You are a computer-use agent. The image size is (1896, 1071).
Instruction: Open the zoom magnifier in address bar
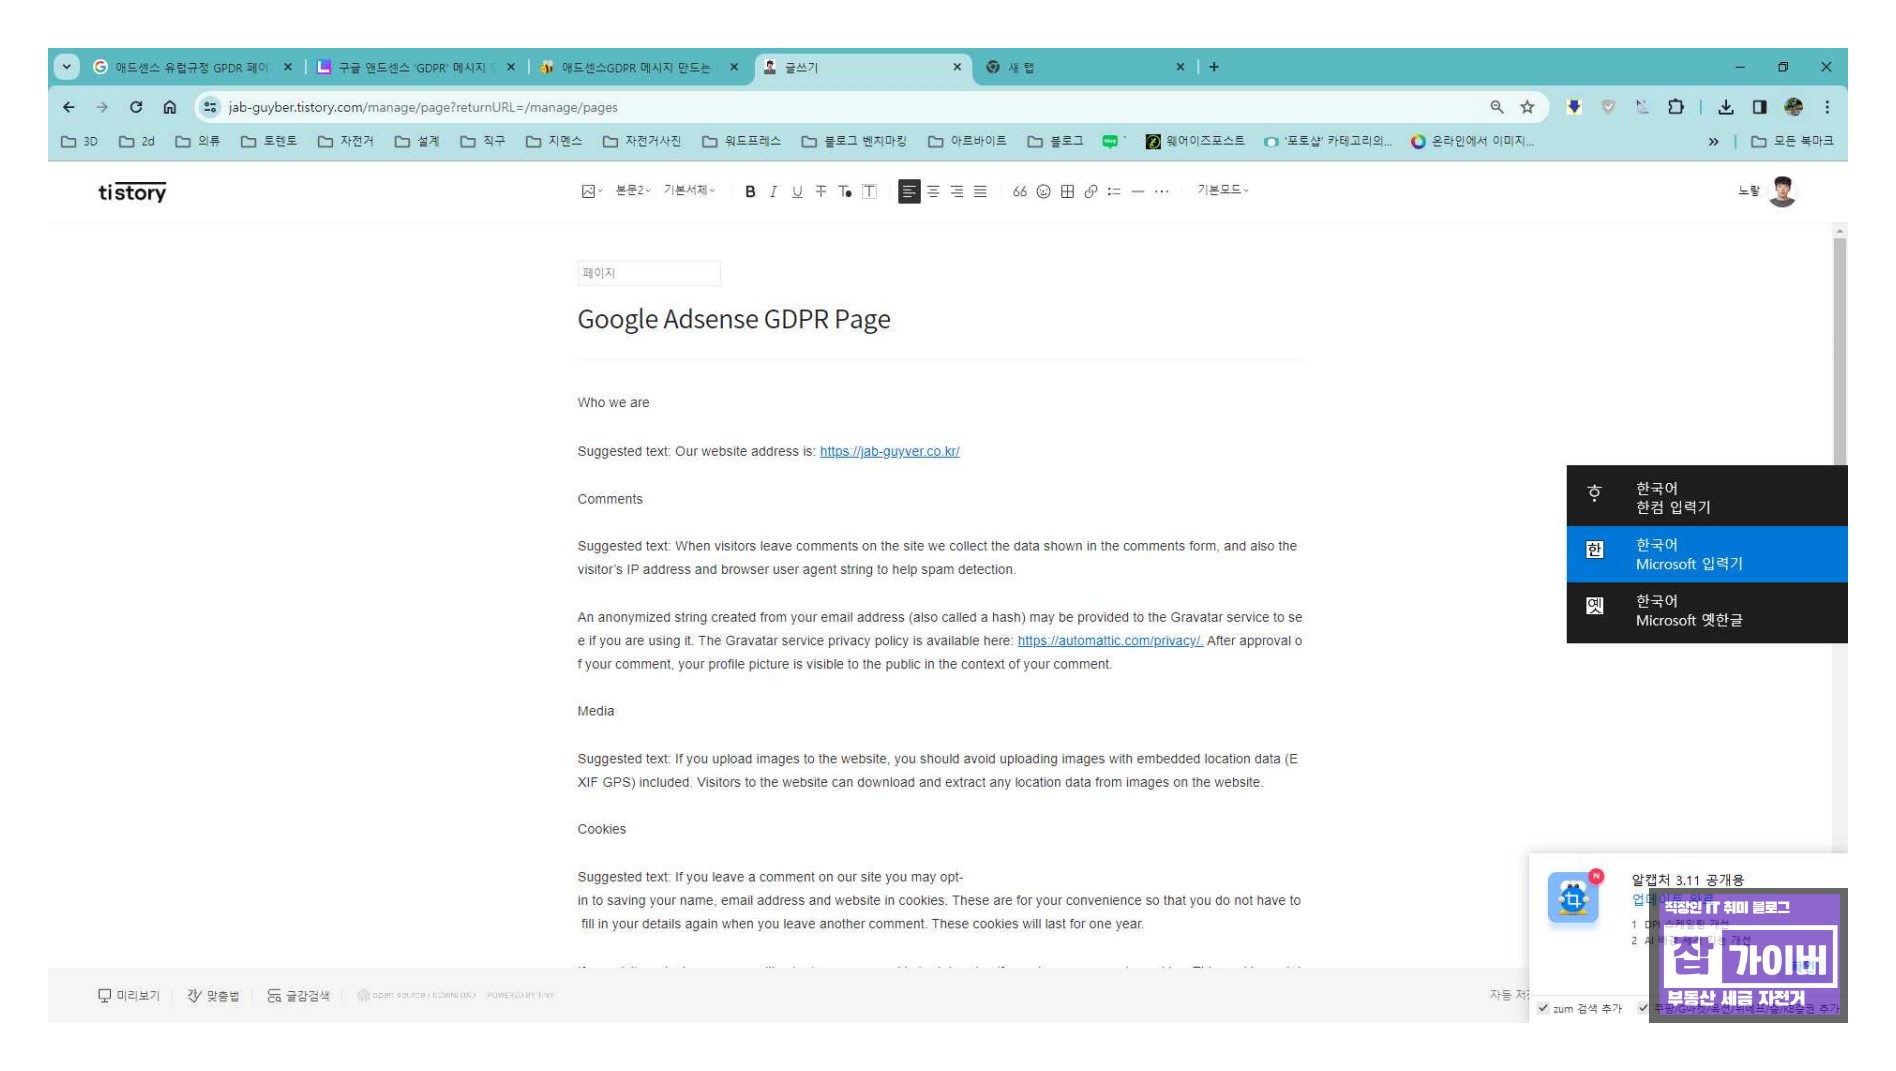pyautogui.click(x=1497, y=107)
